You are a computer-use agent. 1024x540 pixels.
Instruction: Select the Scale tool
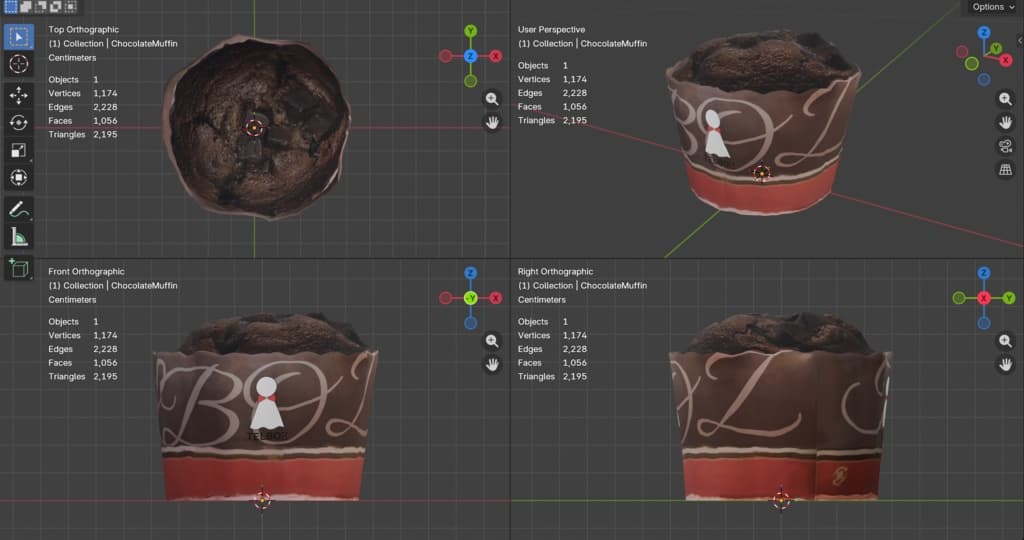click(x=18, y=150)
